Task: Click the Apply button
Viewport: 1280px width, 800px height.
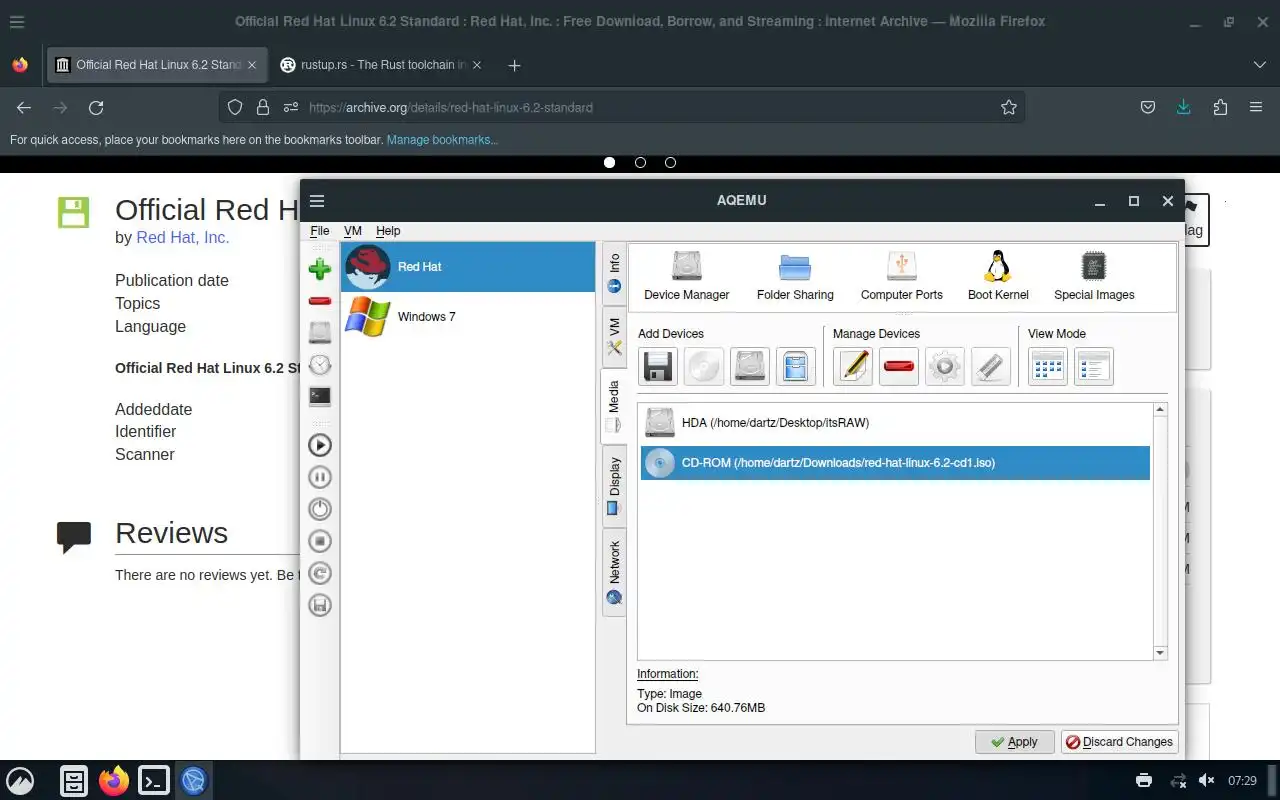Action: [x=1014, y=742]
